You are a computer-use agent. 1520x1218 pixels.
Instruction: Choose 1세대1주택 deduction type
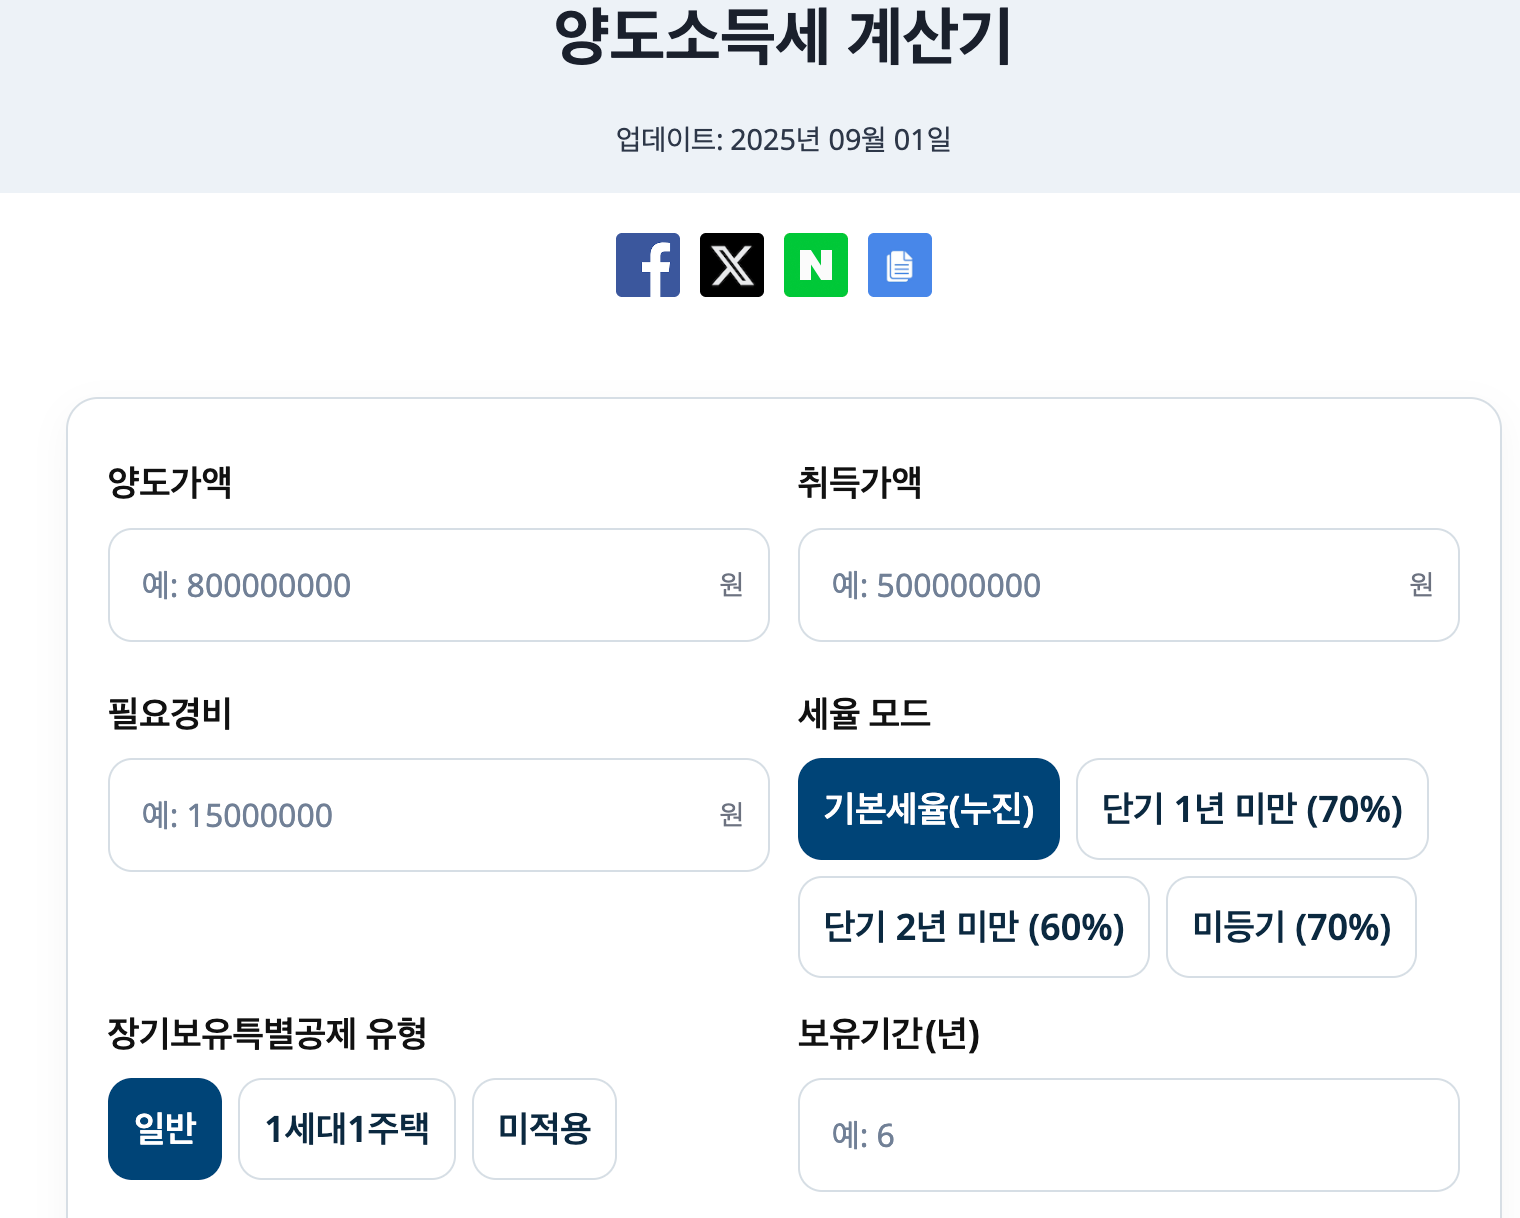[346, 1128]
